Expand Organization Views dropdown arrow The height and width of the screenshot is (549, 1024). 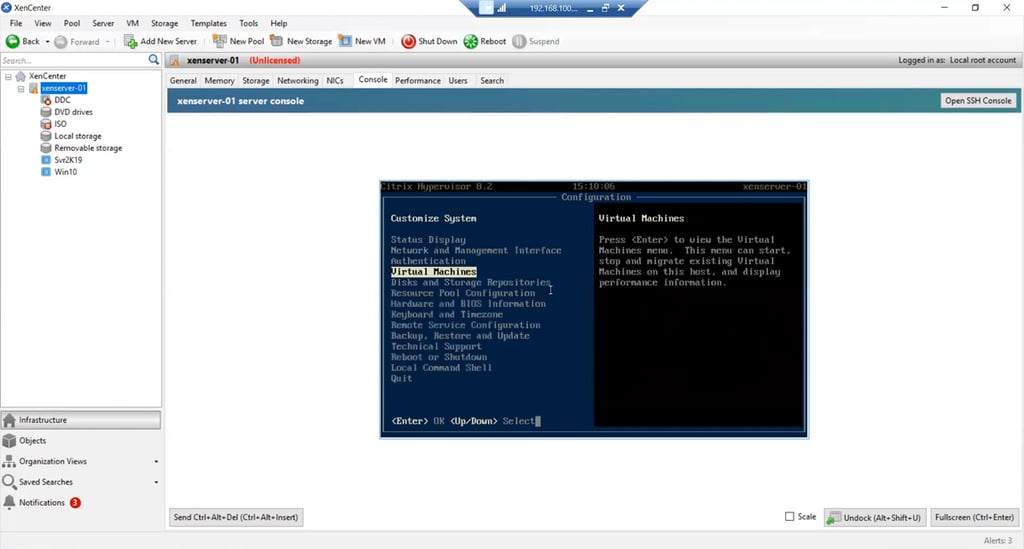click(x=156, y=462)
